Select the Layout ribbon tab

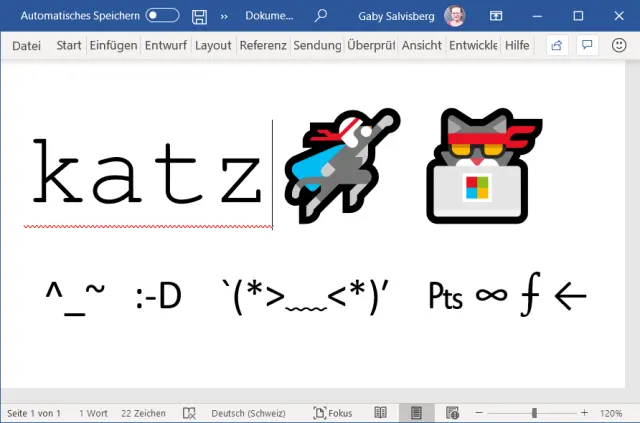click(213, 45)
